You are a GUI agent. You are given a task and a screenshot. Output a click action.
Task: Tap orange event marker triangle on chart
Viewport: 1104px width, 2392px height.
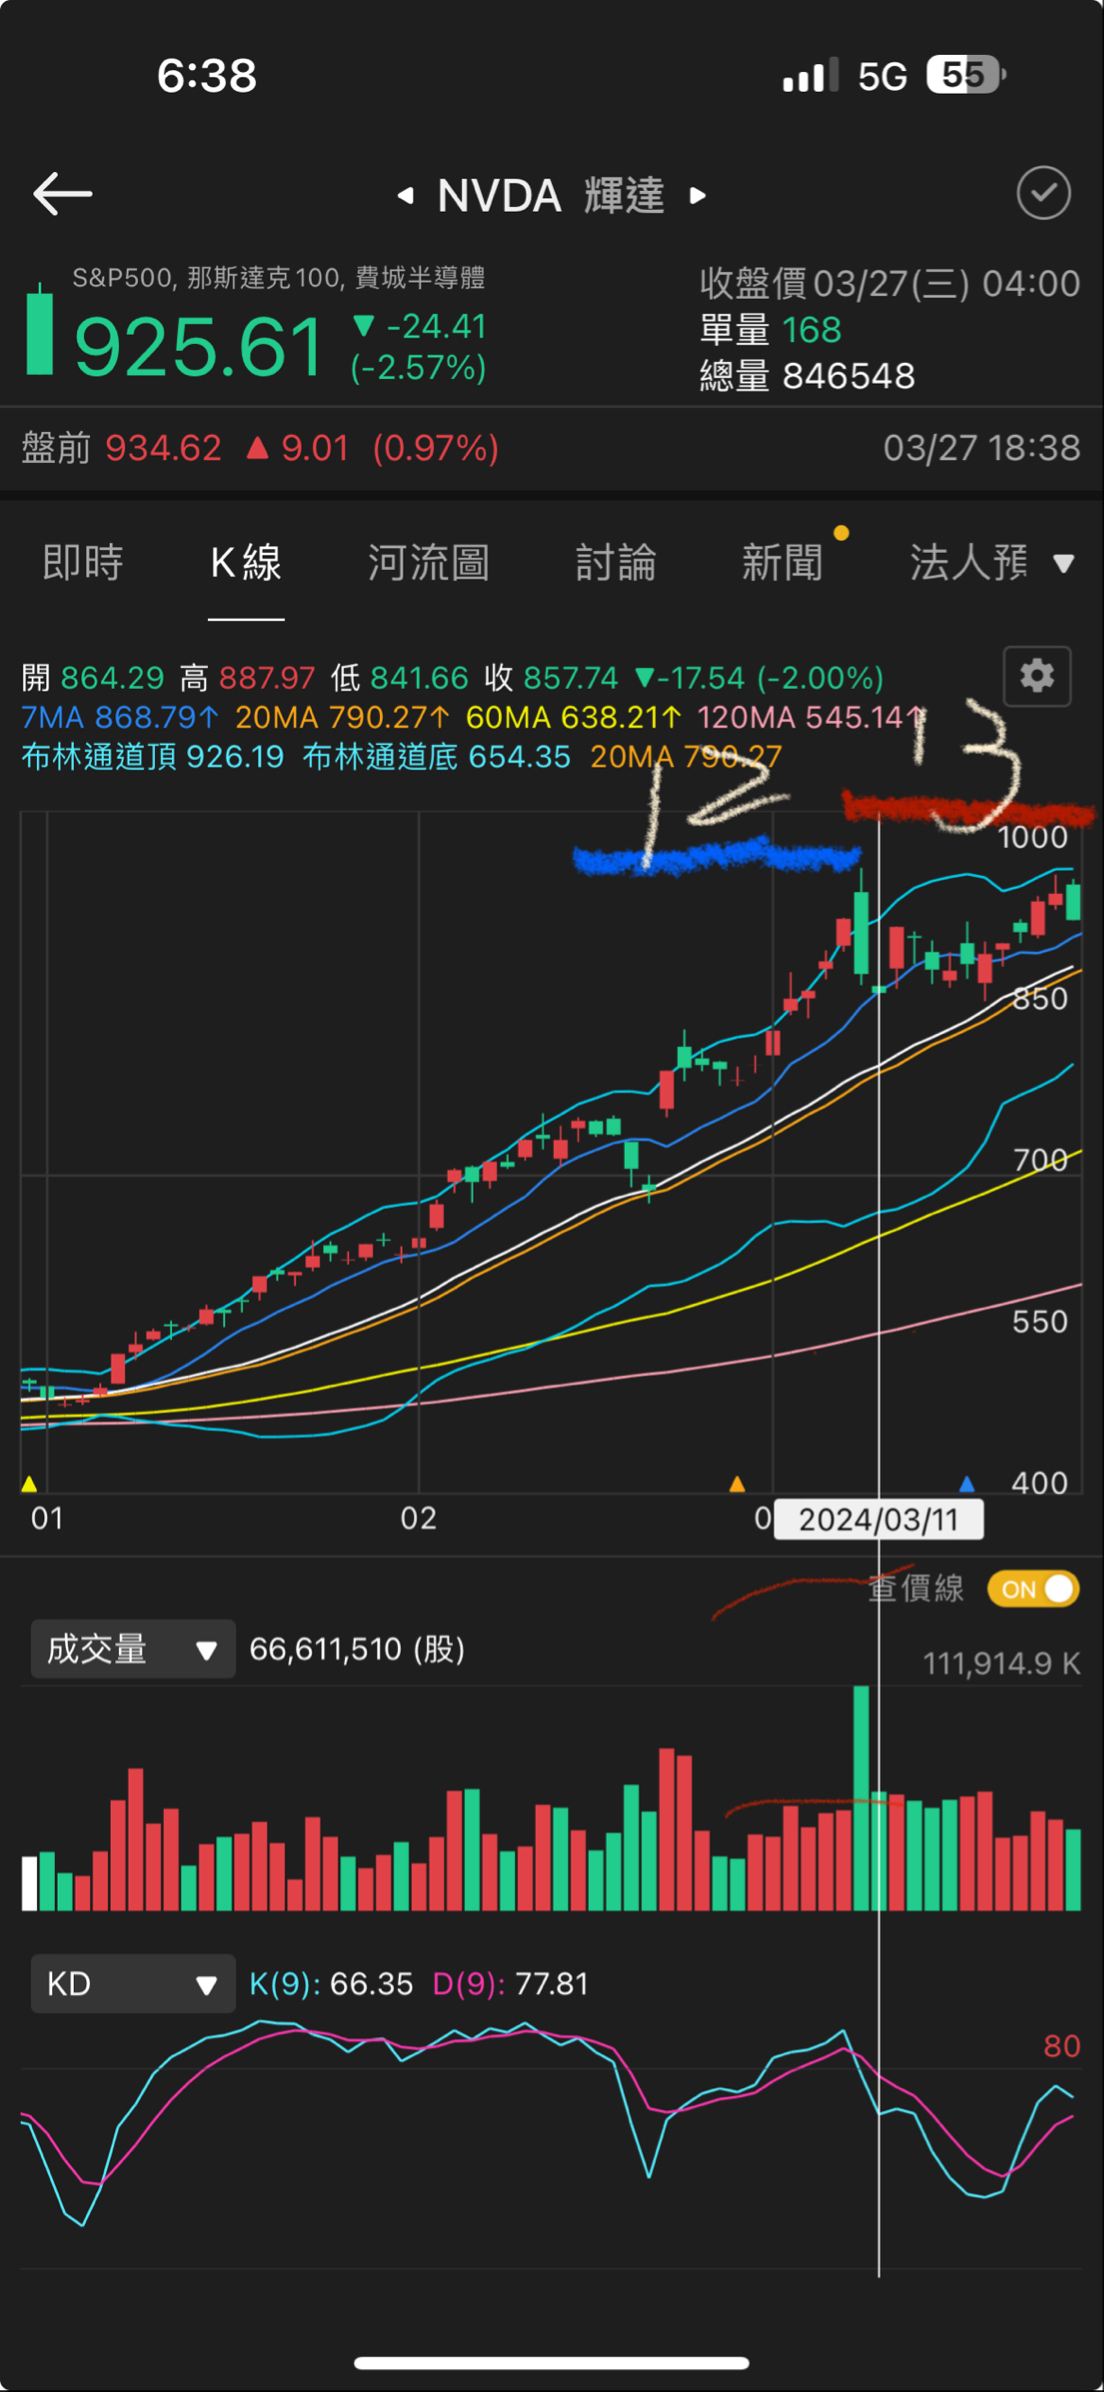pyautogui.click(x=737, y=1484)
